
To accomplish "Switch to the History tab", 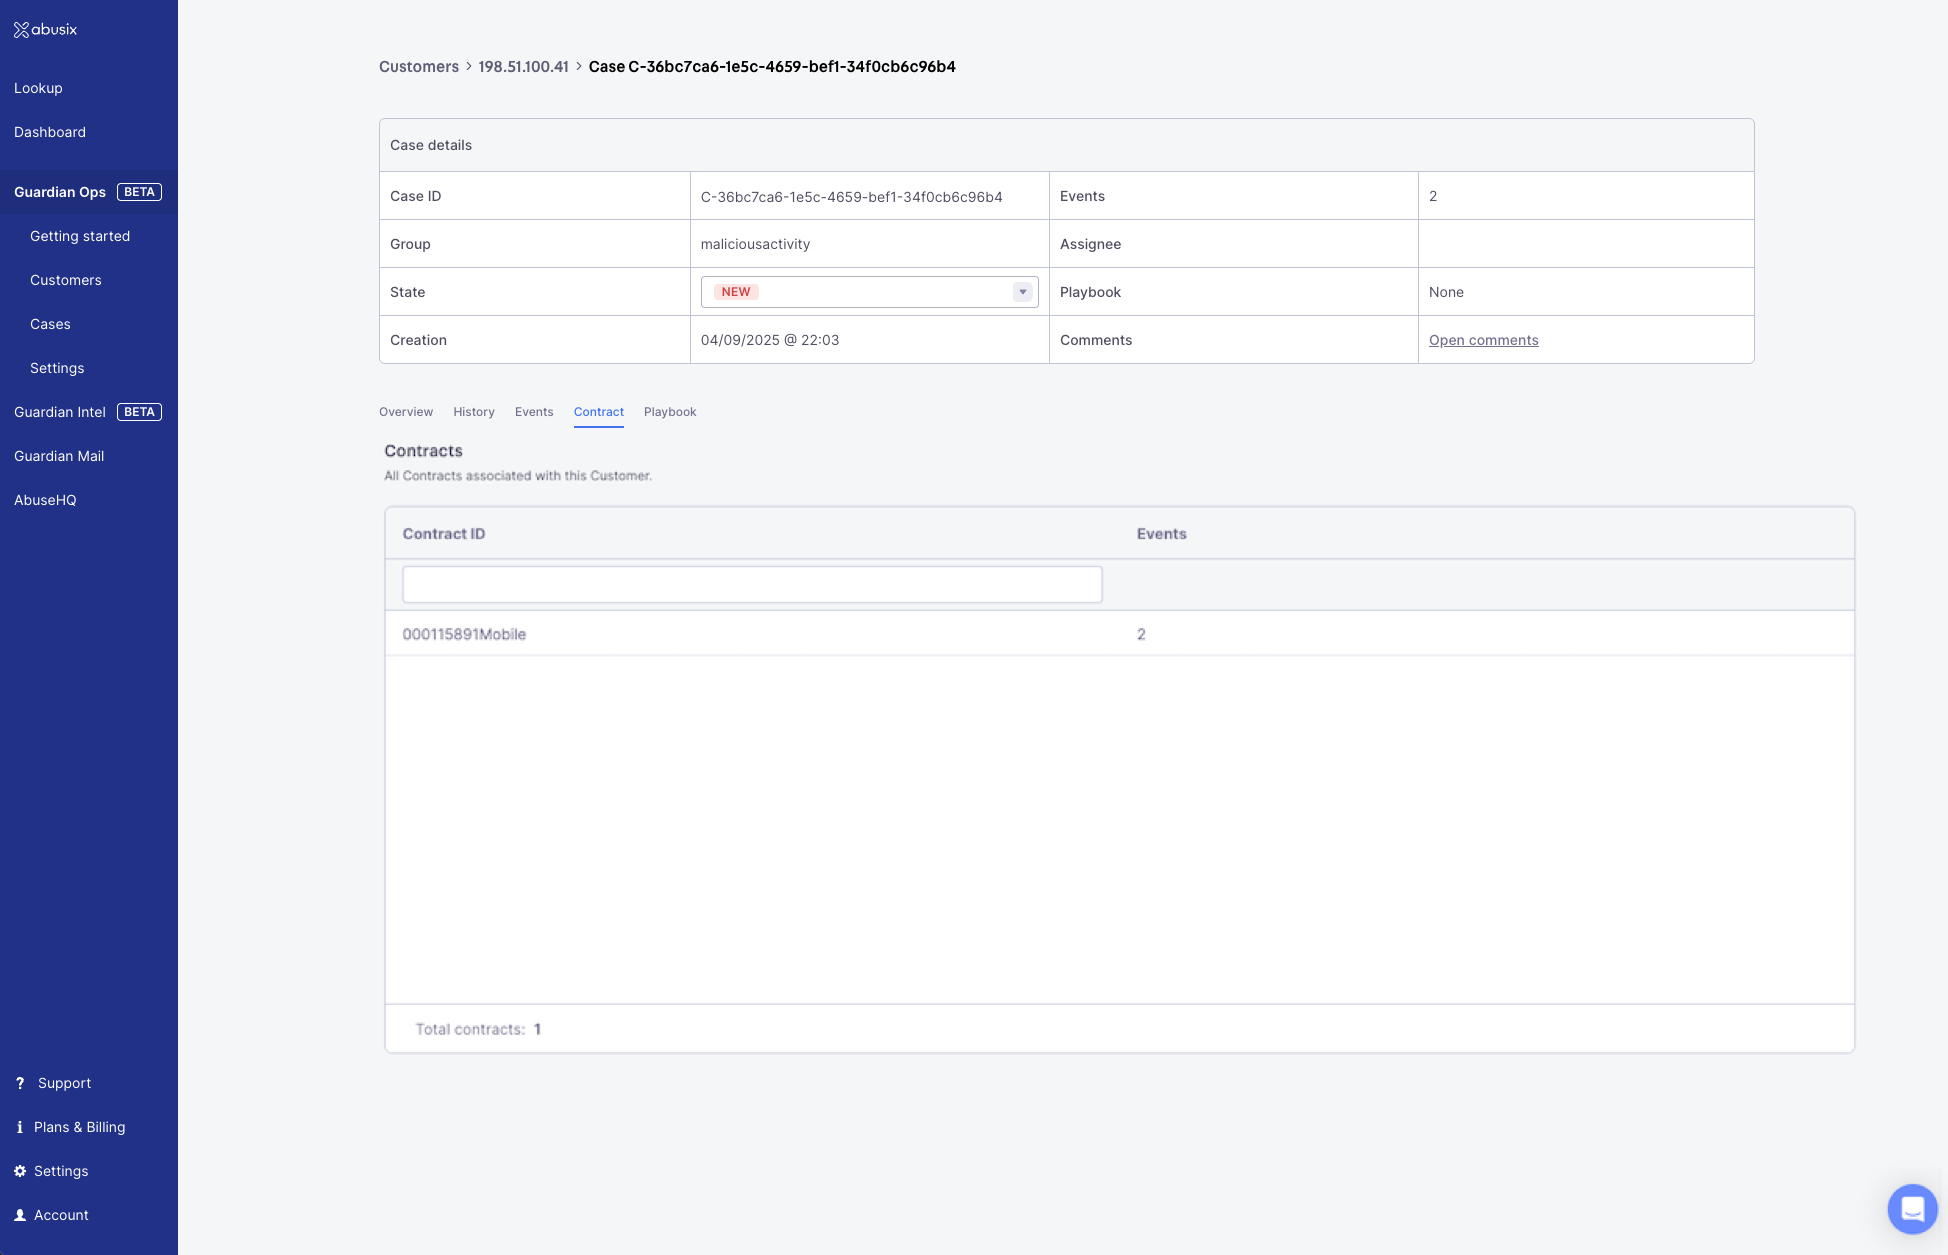I will pyautogui.click(x=474, y=412).
